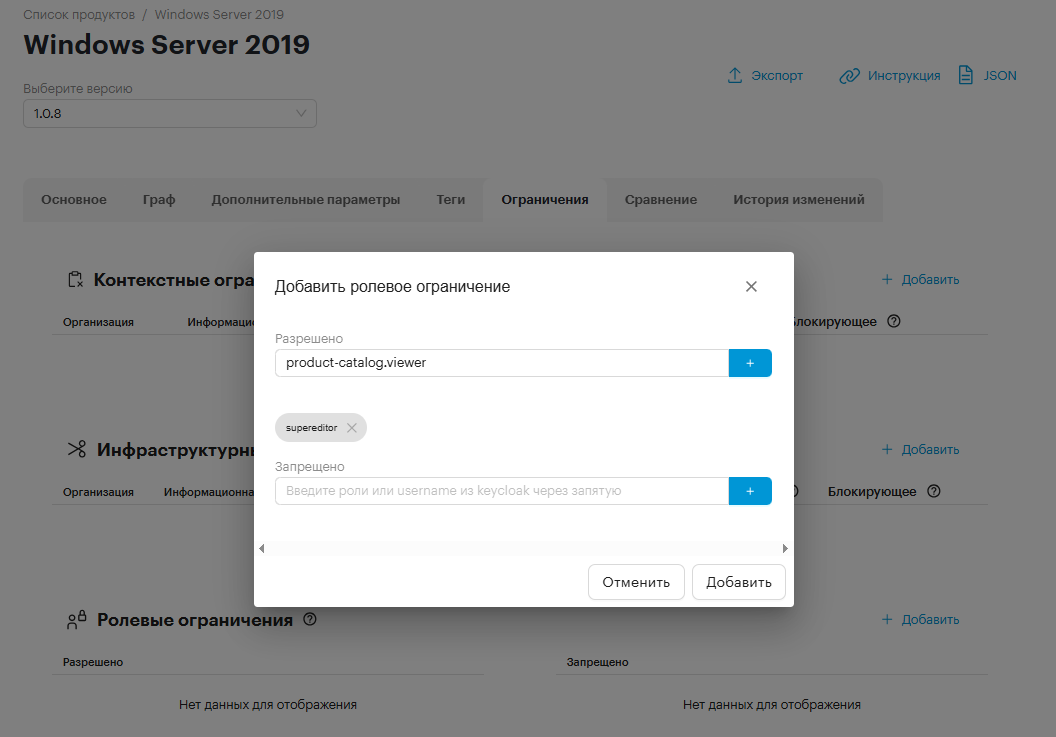The image size is (1056, 737).
Task: Open the История изменений tab
Action: click(799, 199)
